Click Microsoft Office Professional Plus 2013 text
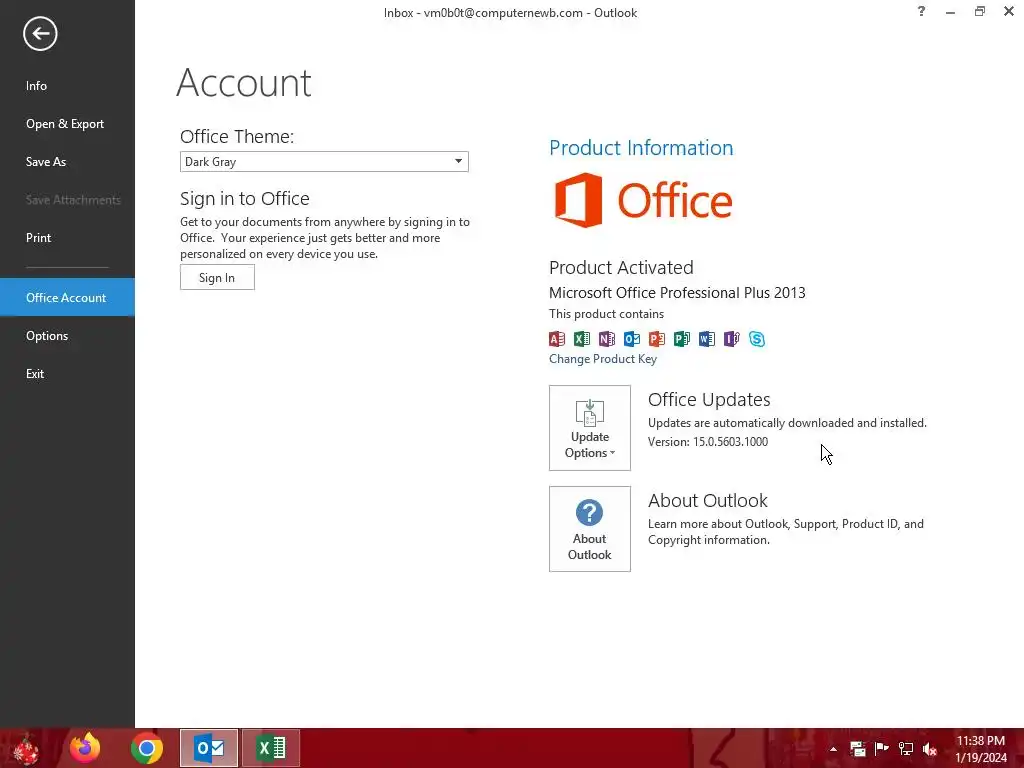 tap(677, 293)
